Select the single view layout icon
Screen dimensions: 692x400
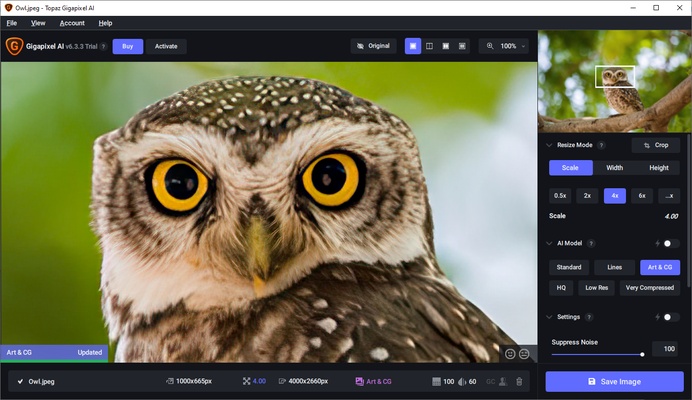click(413, 46)
